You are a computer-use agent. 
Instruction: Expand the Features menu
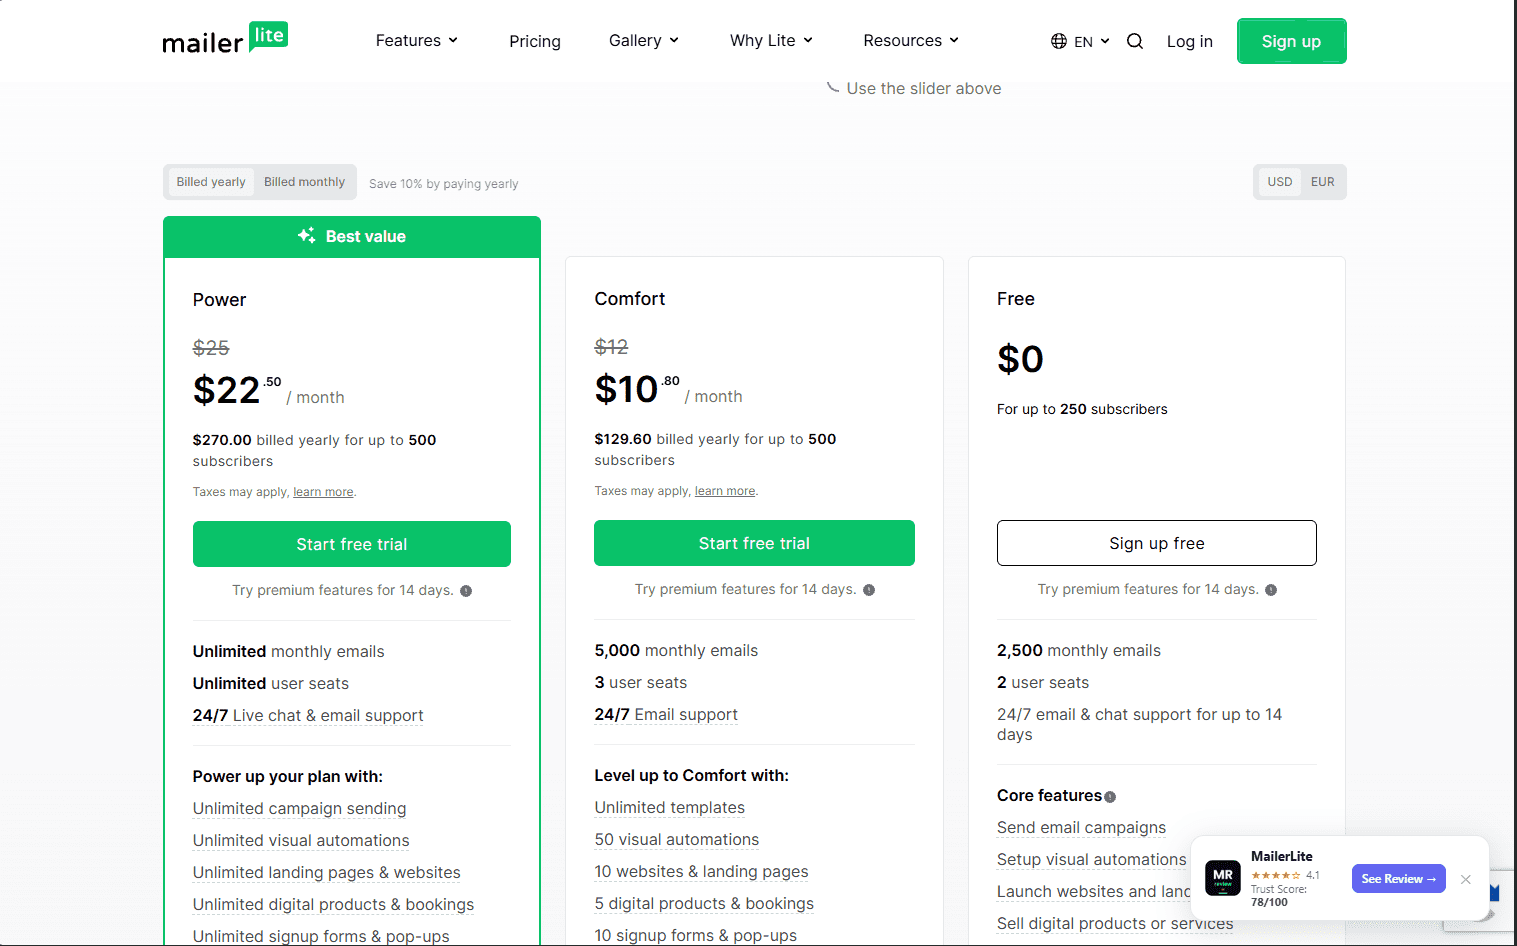(x=417, y=41)
